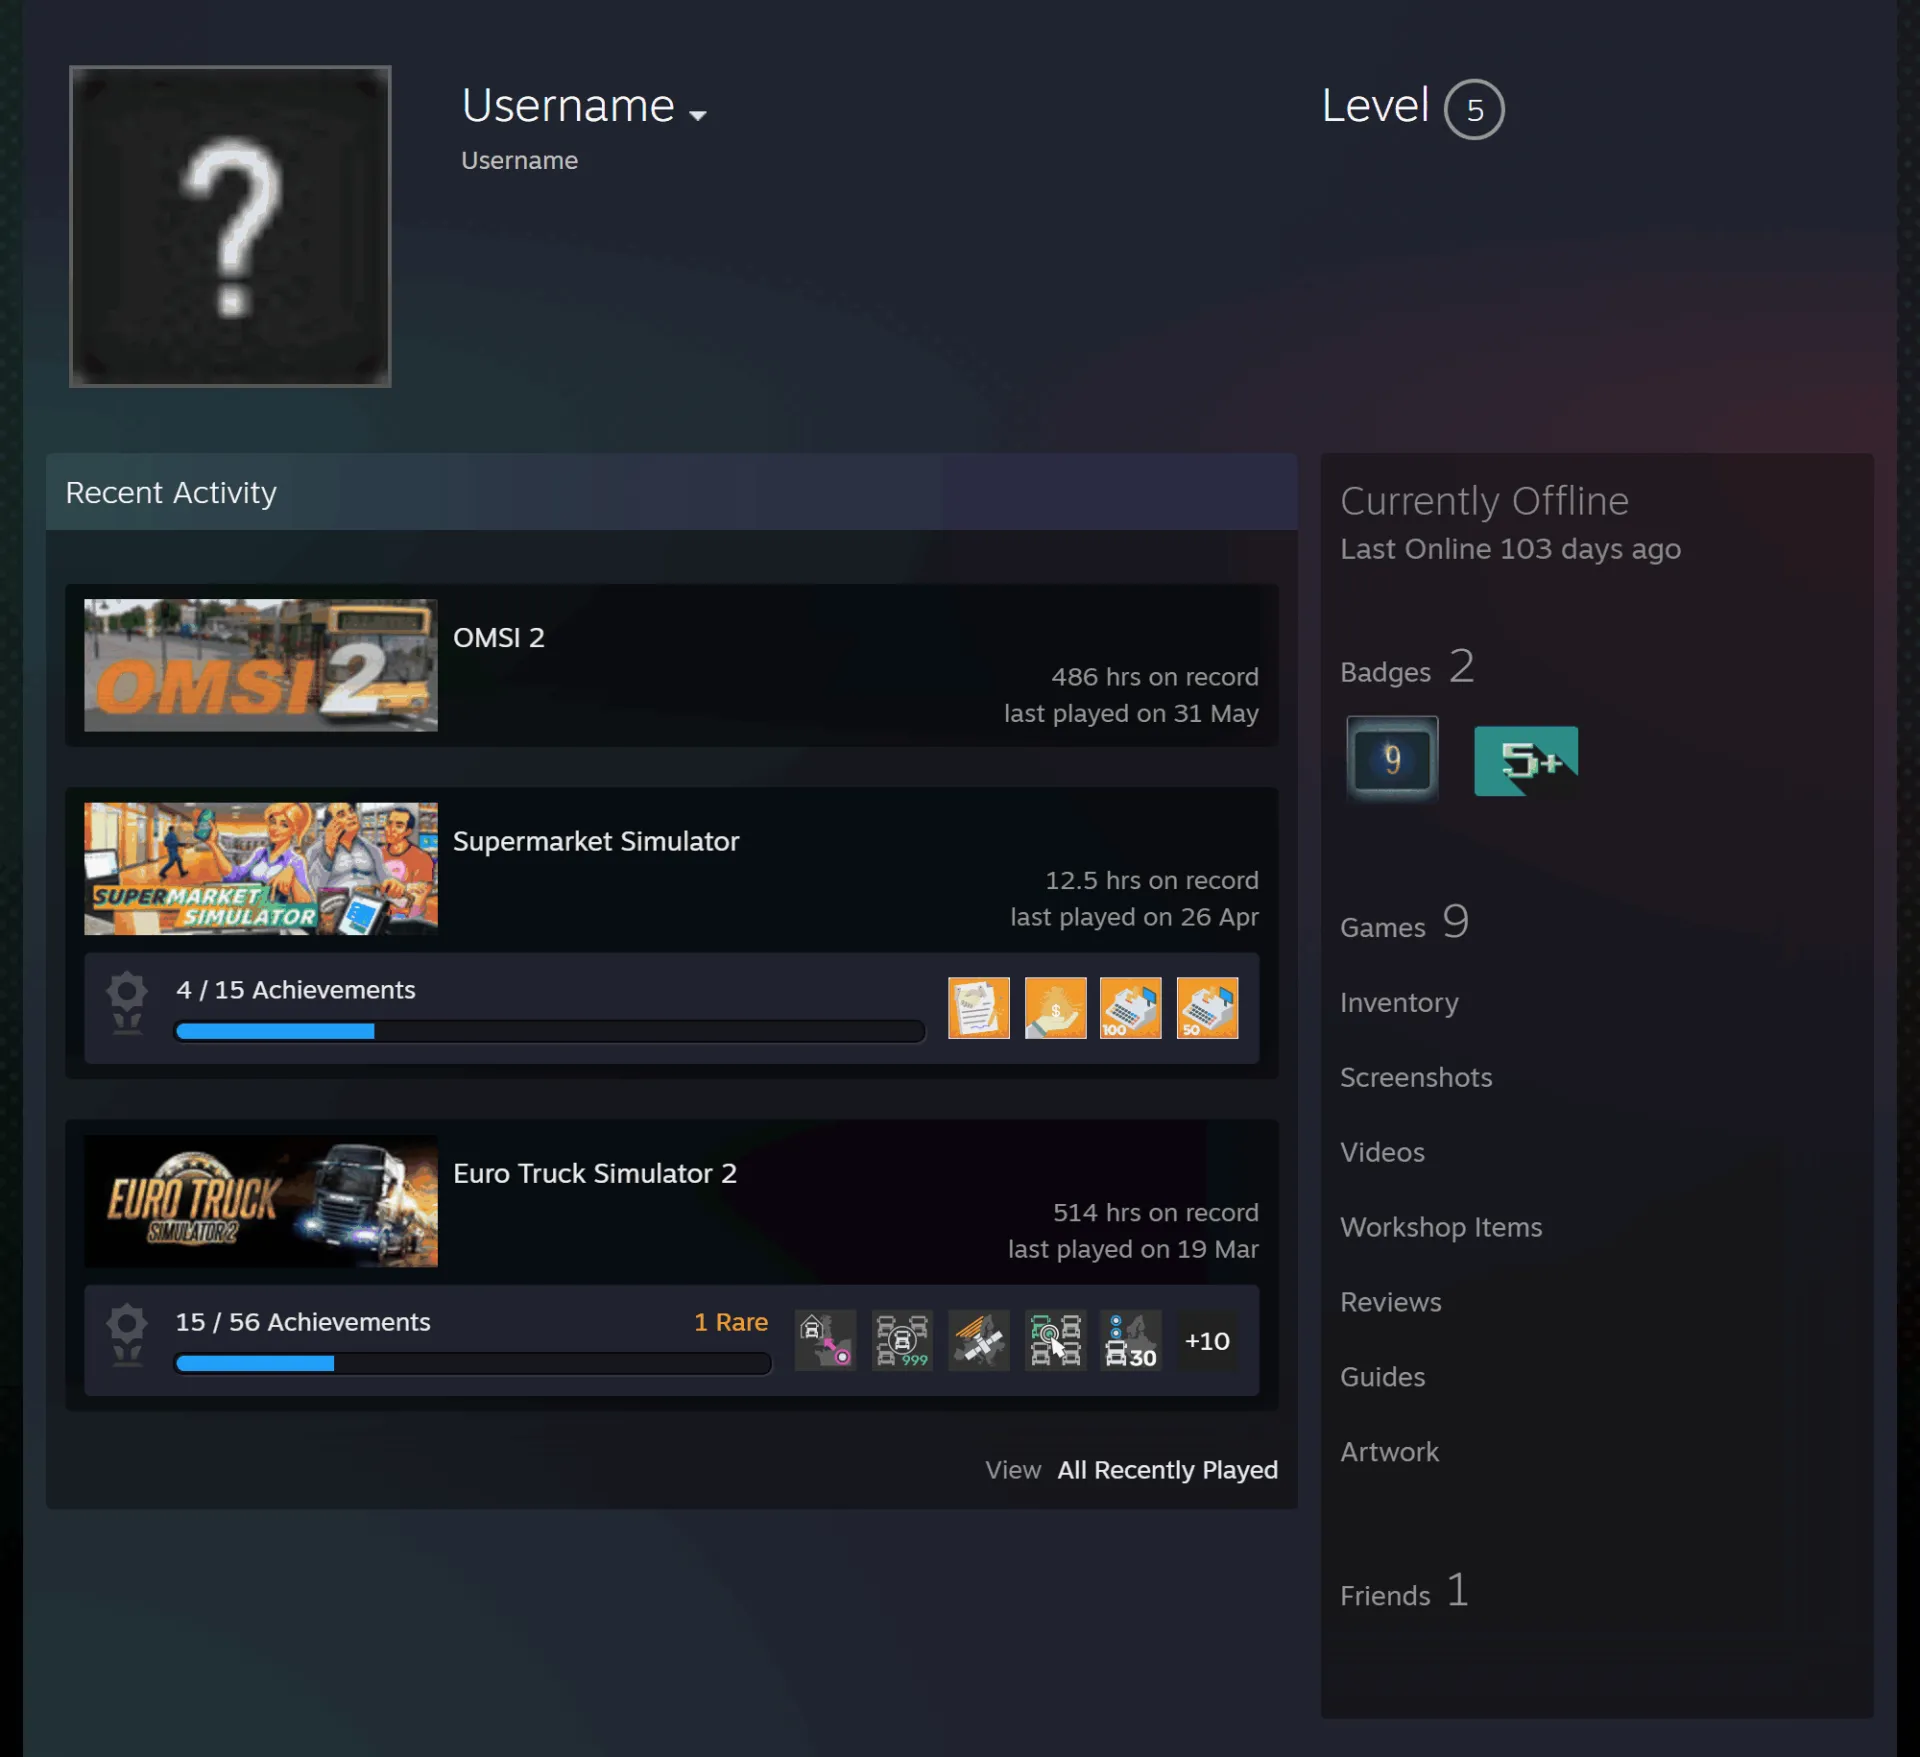
Task: Open the Games list
Action: tap(1405, 922)
